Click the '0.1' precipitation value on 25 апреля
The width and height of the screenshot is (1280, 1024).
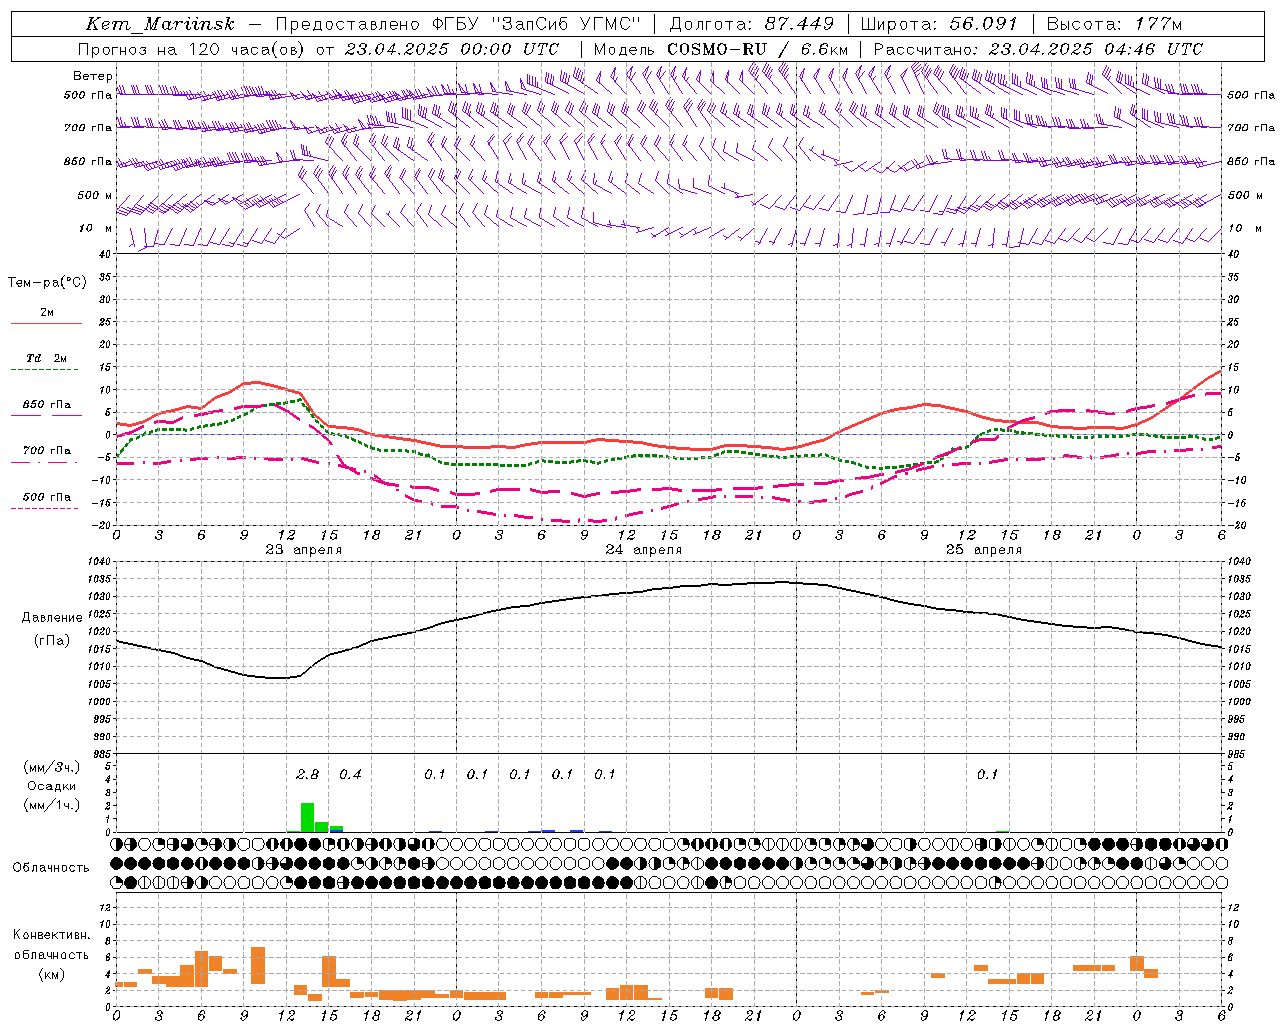(987, 774)
